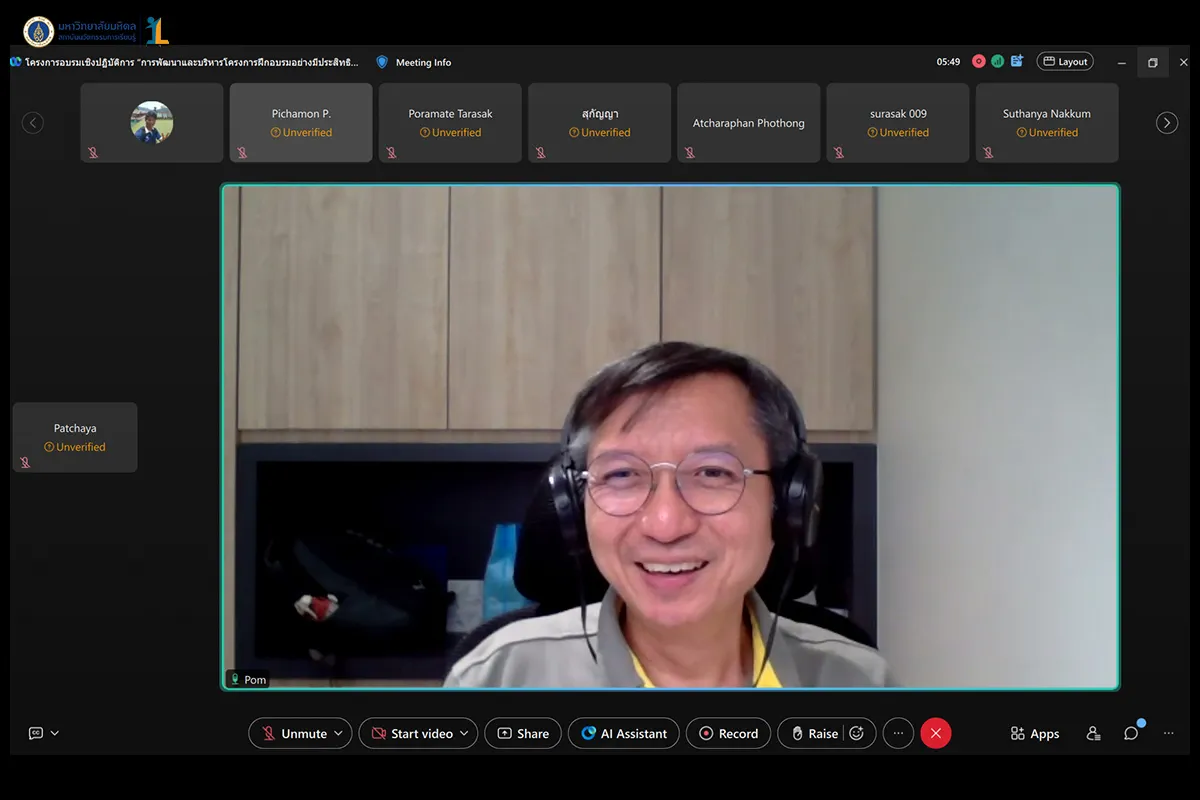Click the red recording indicator icon

[979, 61]
